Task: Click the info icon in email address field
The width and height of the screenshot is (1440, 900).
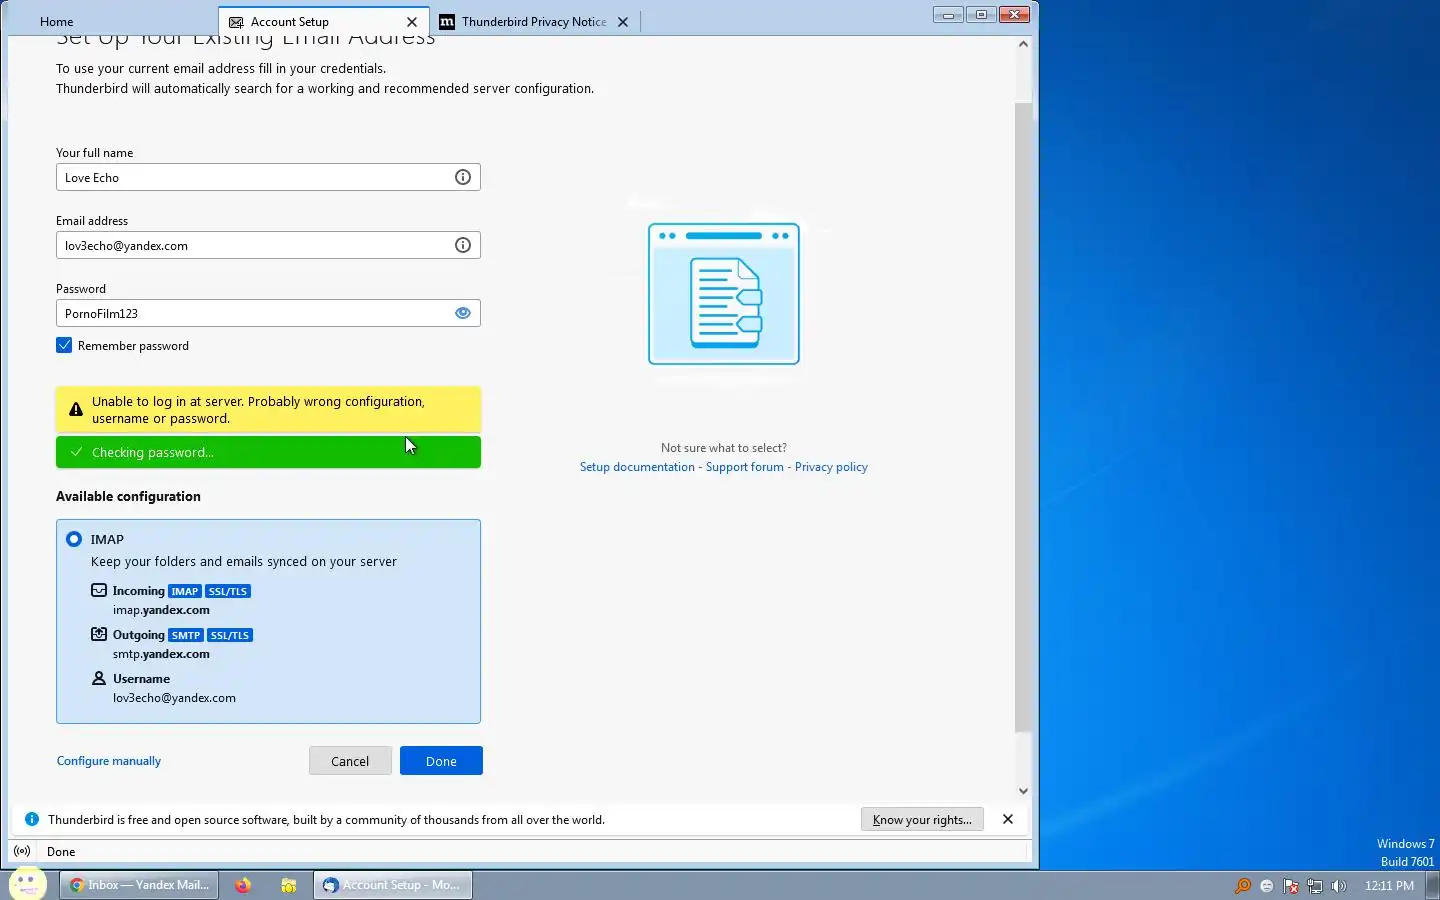Action: (x=463, y=245)
